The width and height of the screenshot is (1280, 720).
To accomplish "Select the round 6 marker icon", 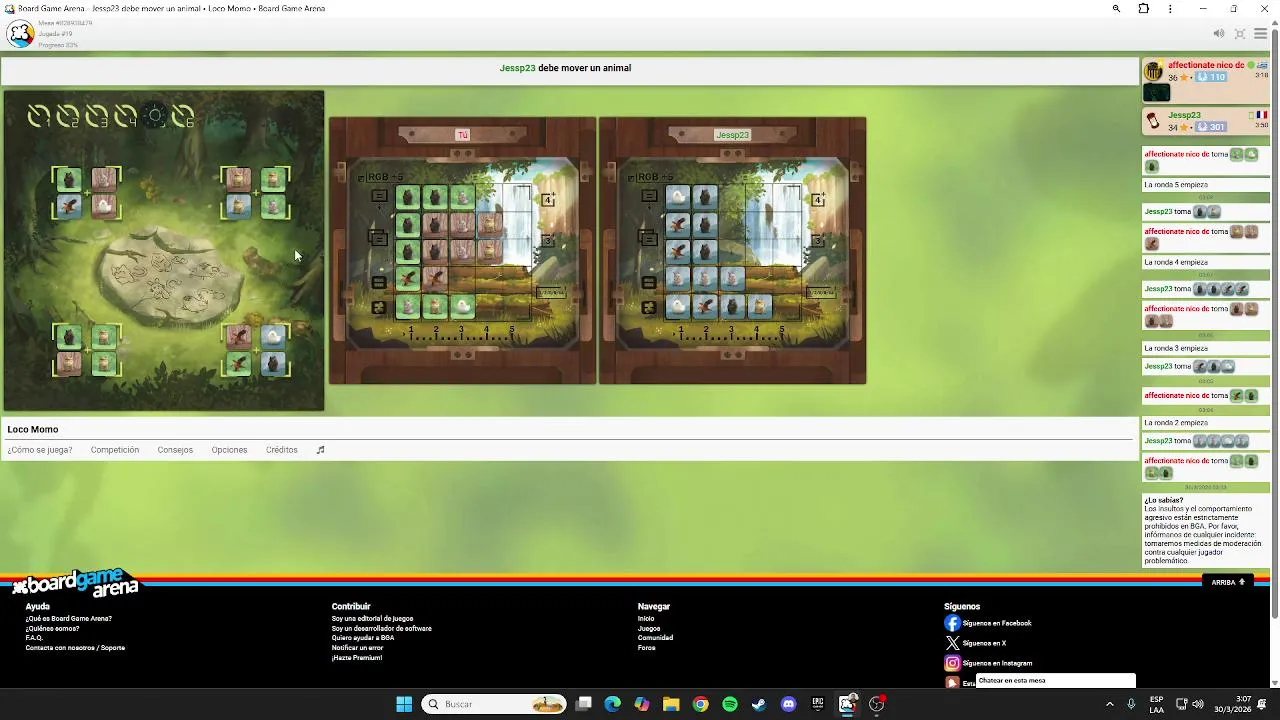I will click(184, 117).
